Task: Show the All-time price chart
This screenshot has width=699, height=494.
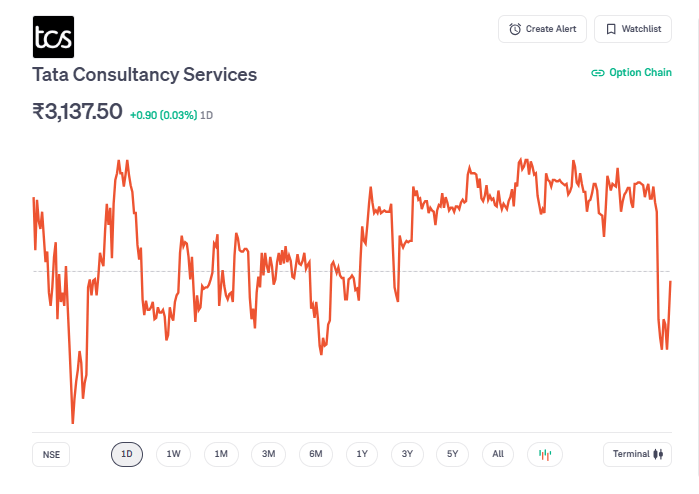Action: pos(498,454)
